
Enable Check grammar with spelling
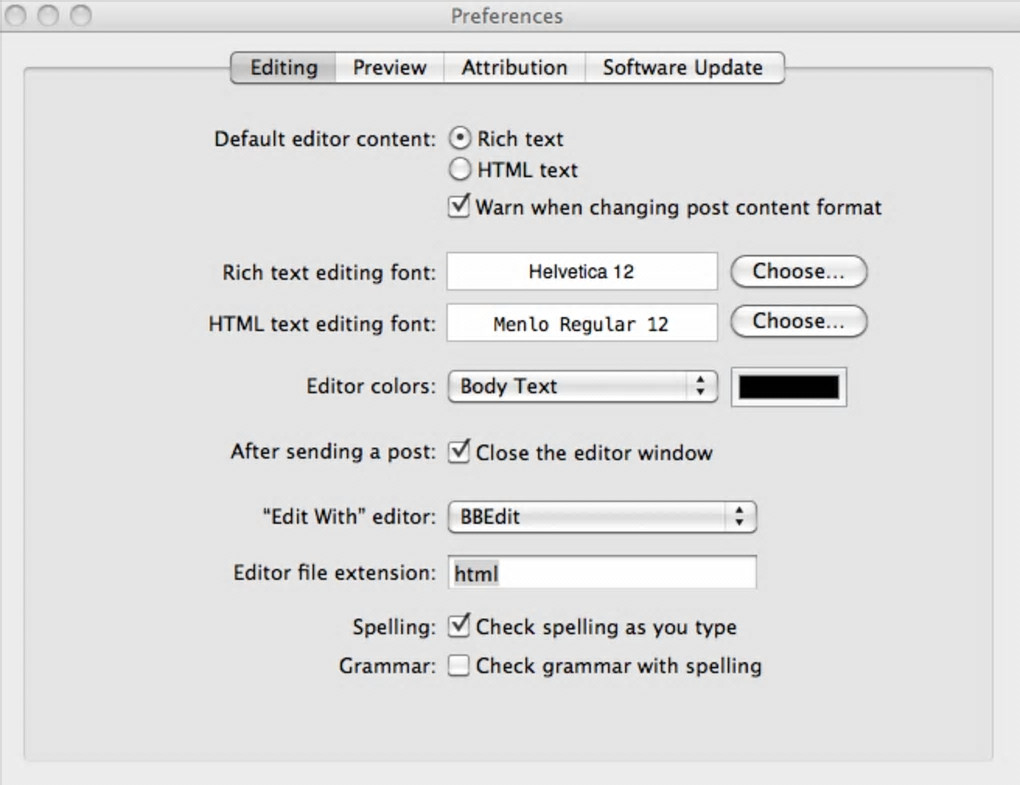(x=459, y=666)
